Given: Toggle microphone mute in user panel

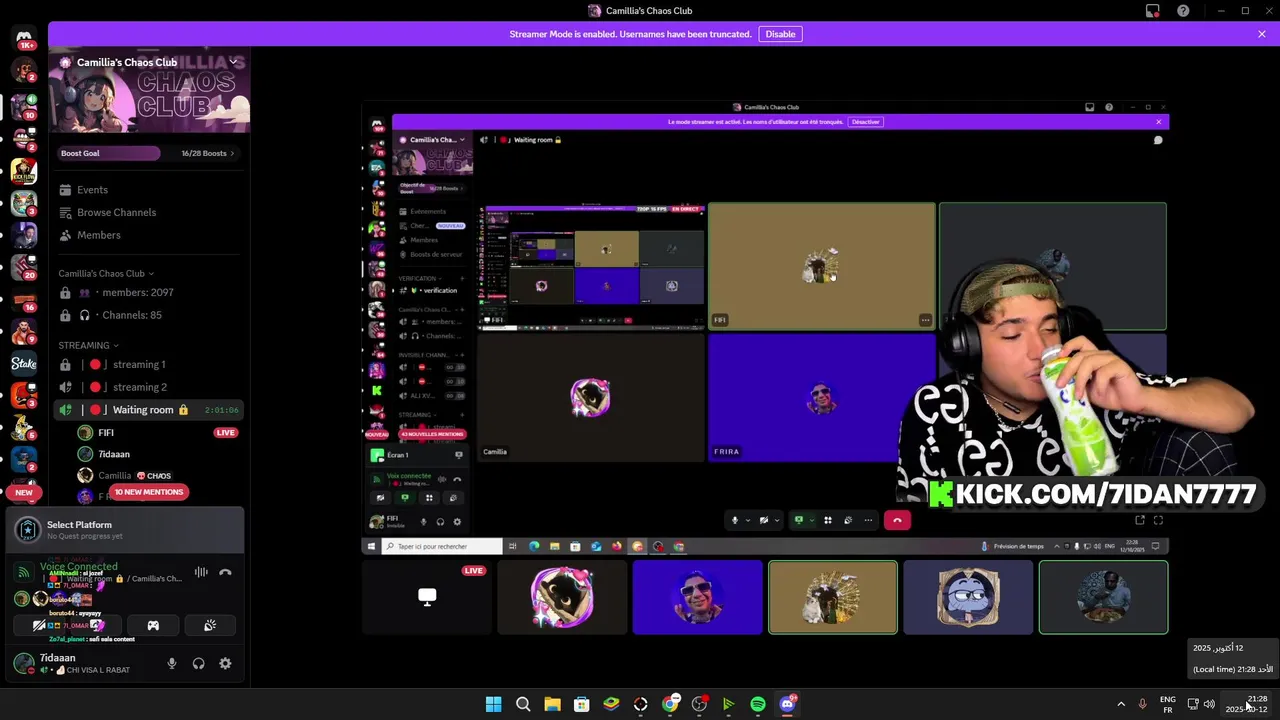Looking at the screenshot, I should 172,663.
